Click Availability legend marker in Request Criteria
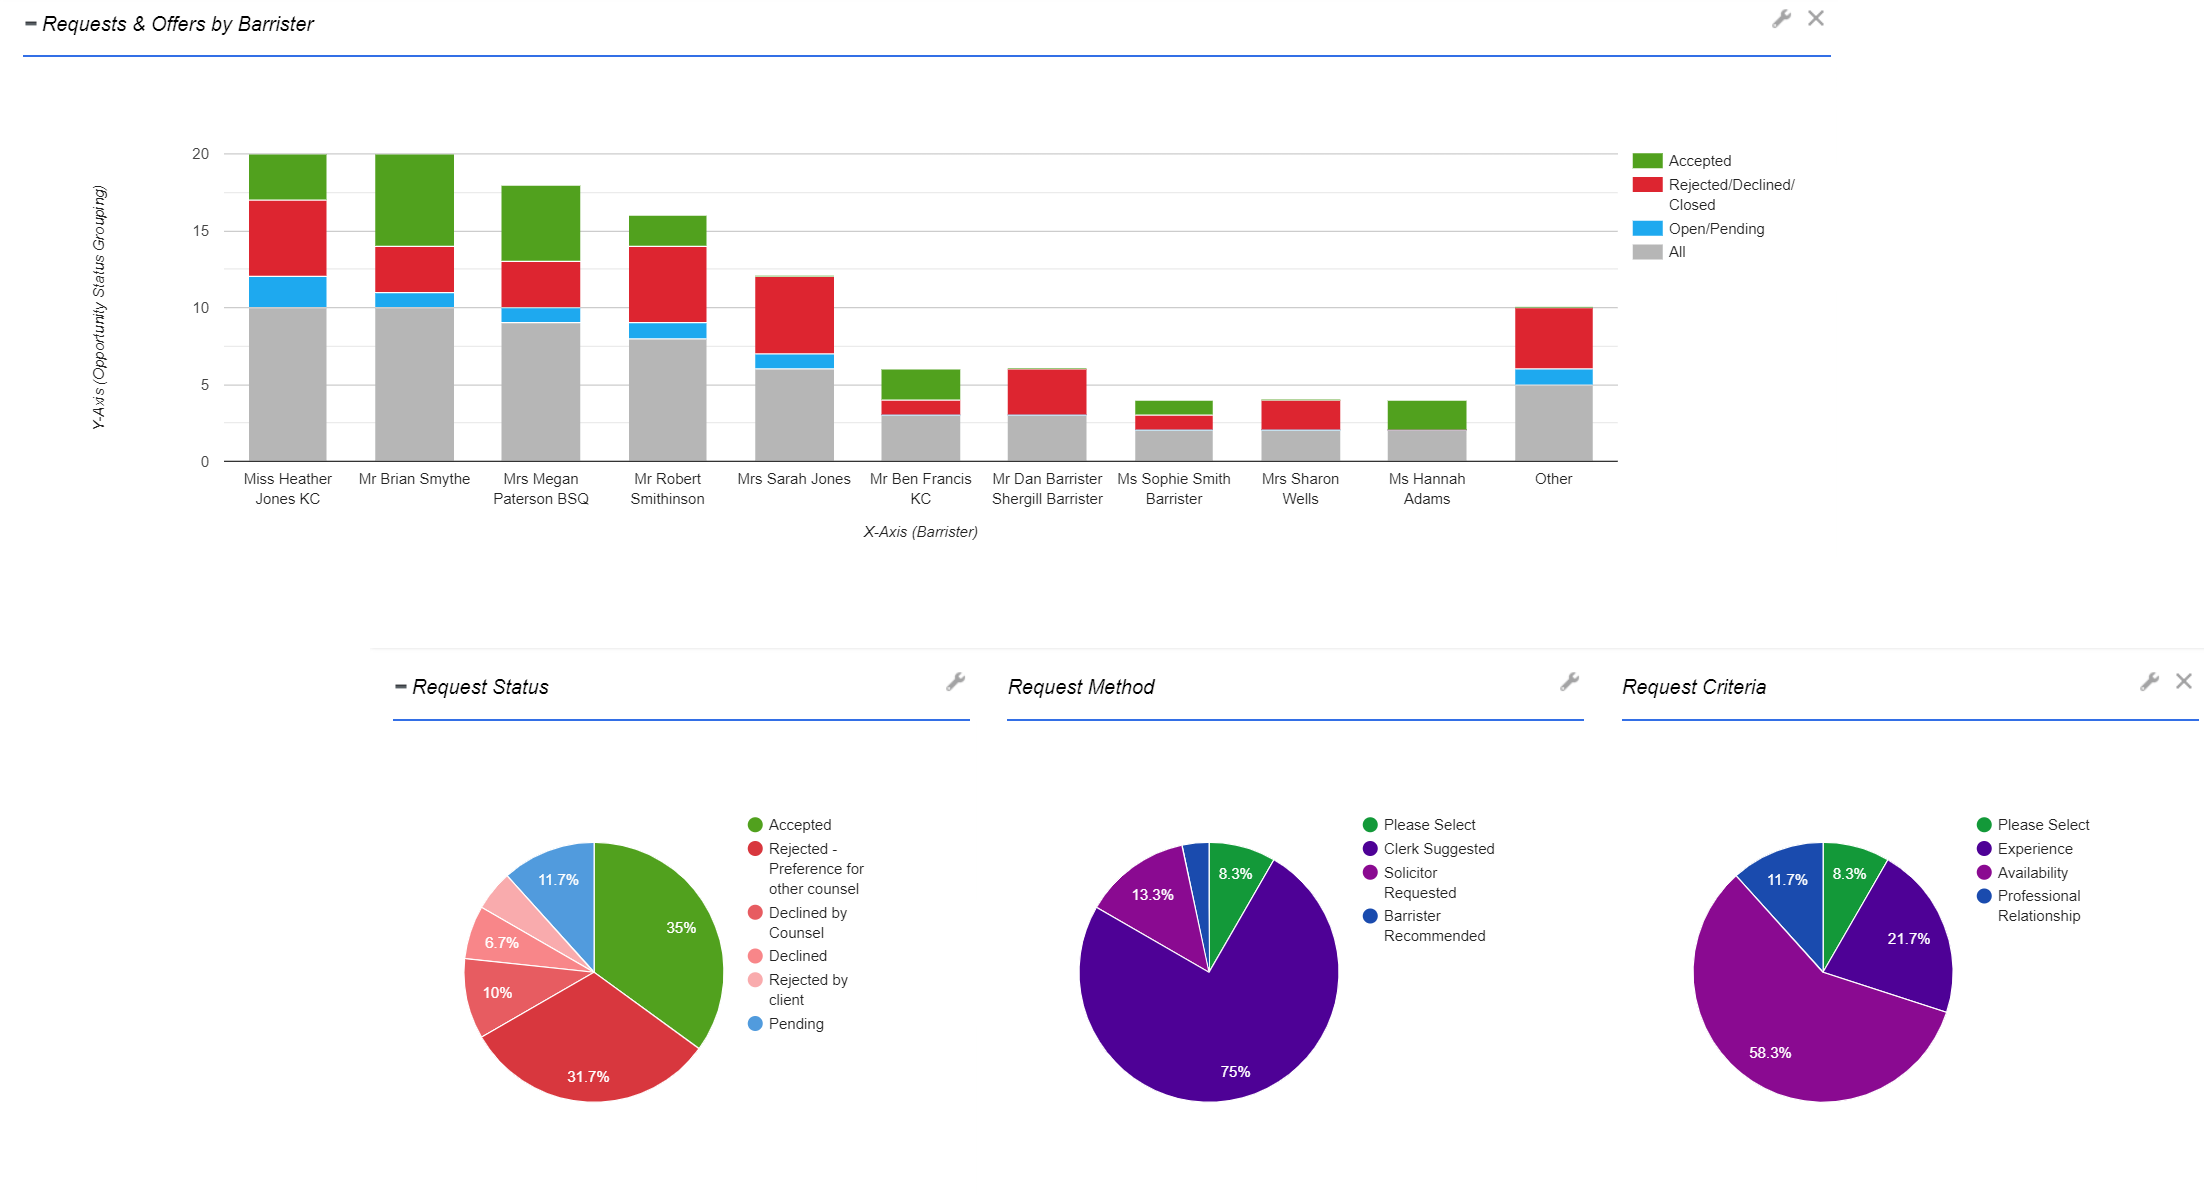2204x1195 pixels. coord(1984,873)
